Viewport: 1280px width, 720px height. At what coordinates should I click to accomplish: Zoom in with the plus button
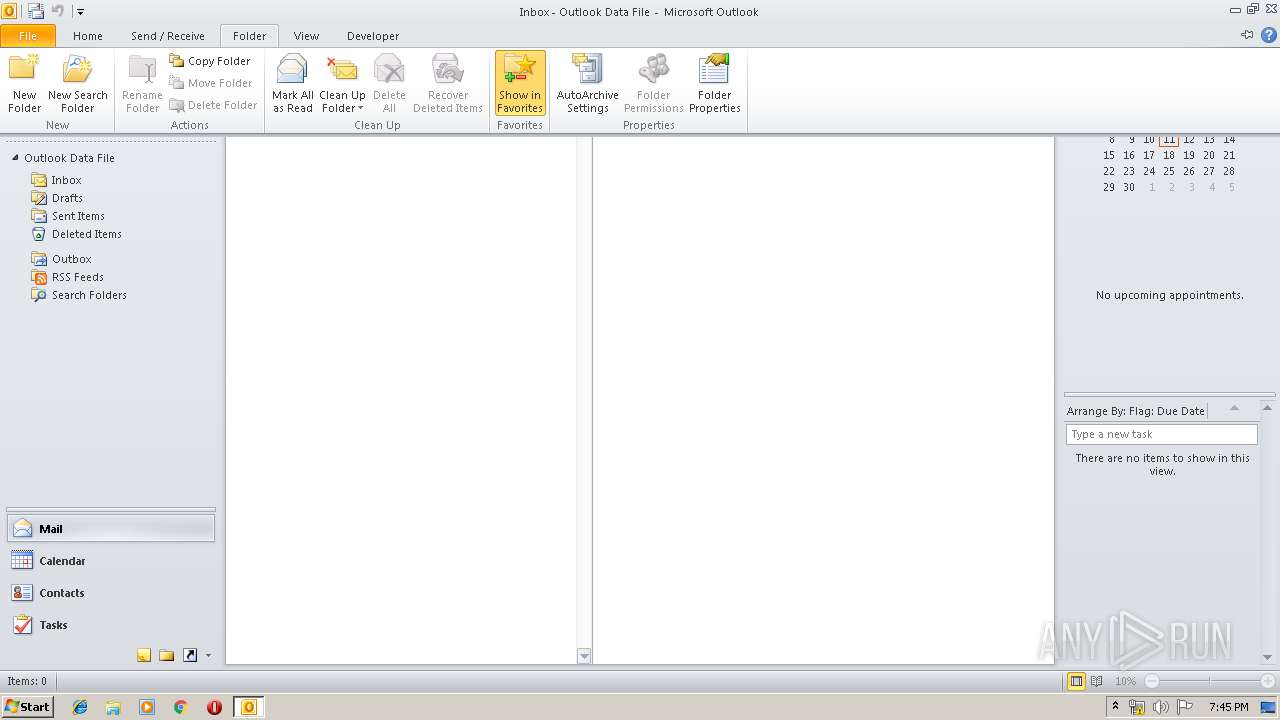[x=1268, y=681]
